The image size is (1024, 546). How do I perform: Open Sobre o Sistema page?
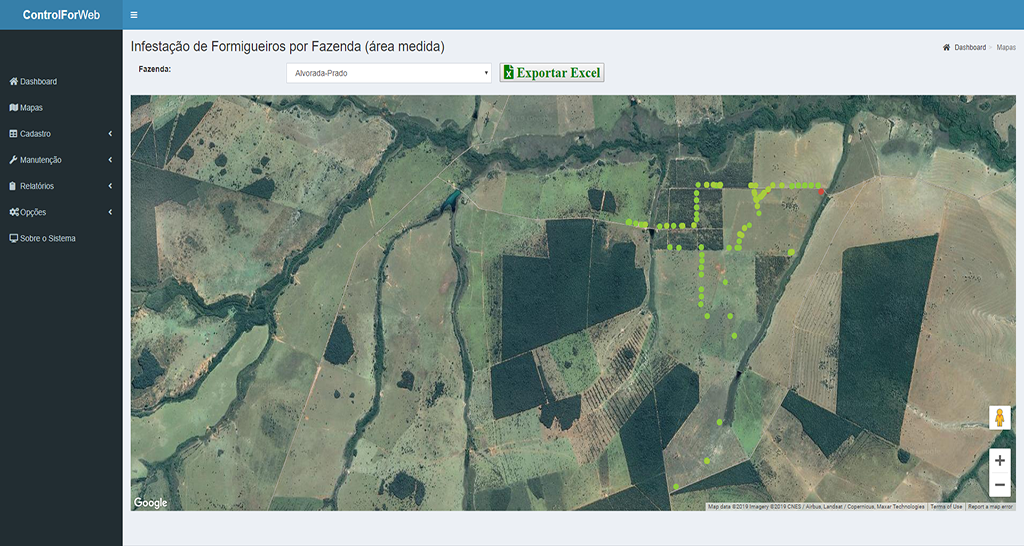click(47, 239)
